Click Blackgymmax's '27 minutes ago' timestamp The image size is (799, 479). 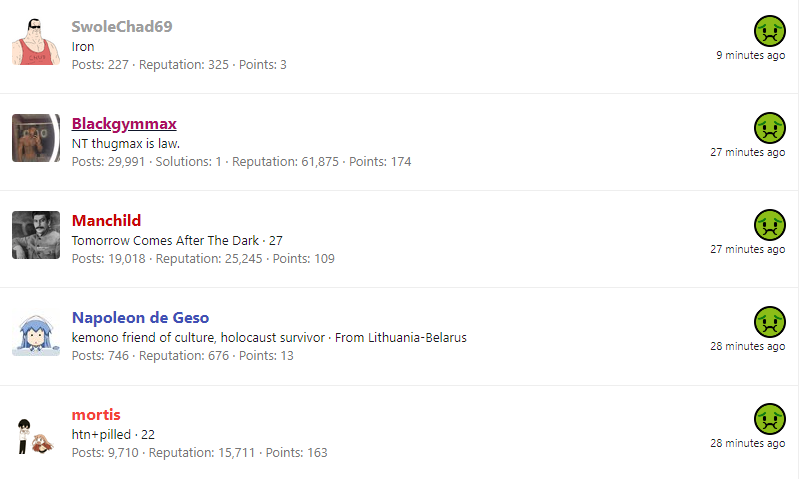748,152
